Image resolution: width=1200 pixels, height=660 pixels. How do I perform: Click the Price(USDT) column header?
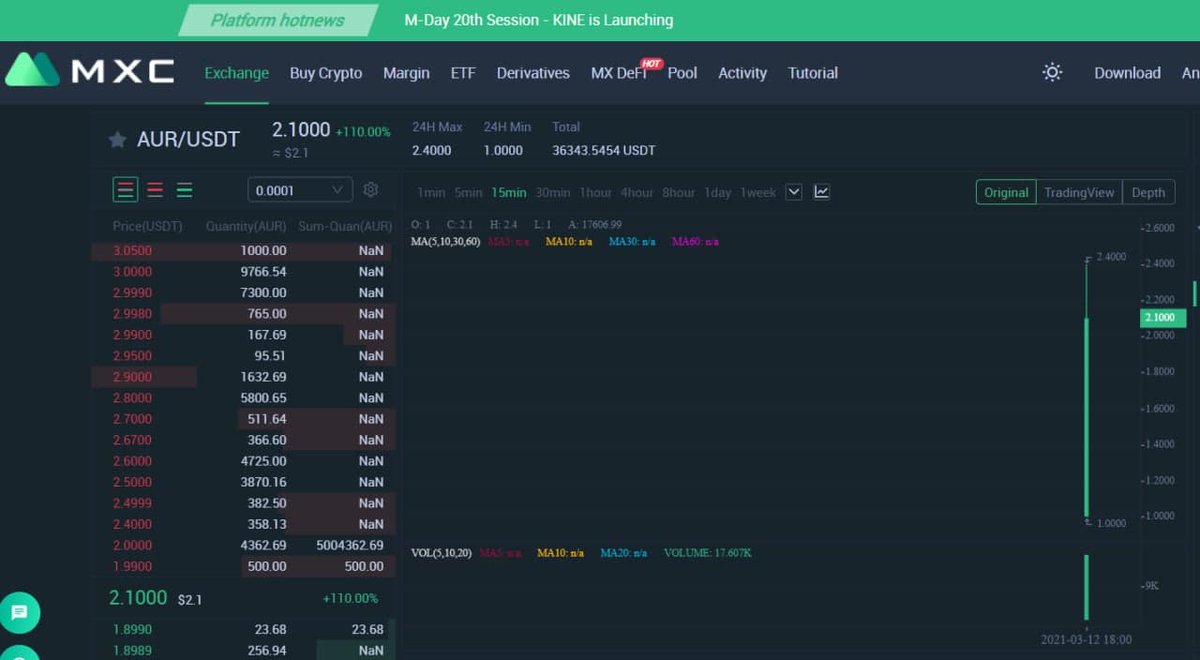click(x=147, y=227)
